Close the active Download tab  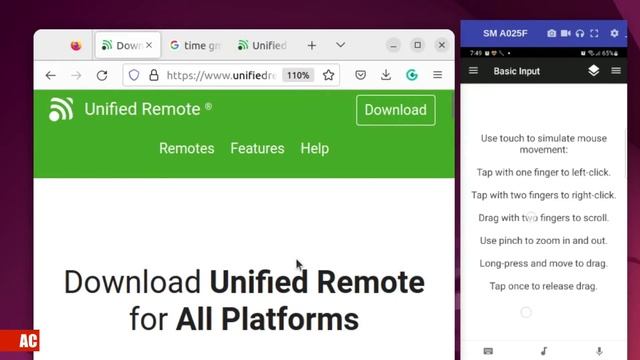149,45
